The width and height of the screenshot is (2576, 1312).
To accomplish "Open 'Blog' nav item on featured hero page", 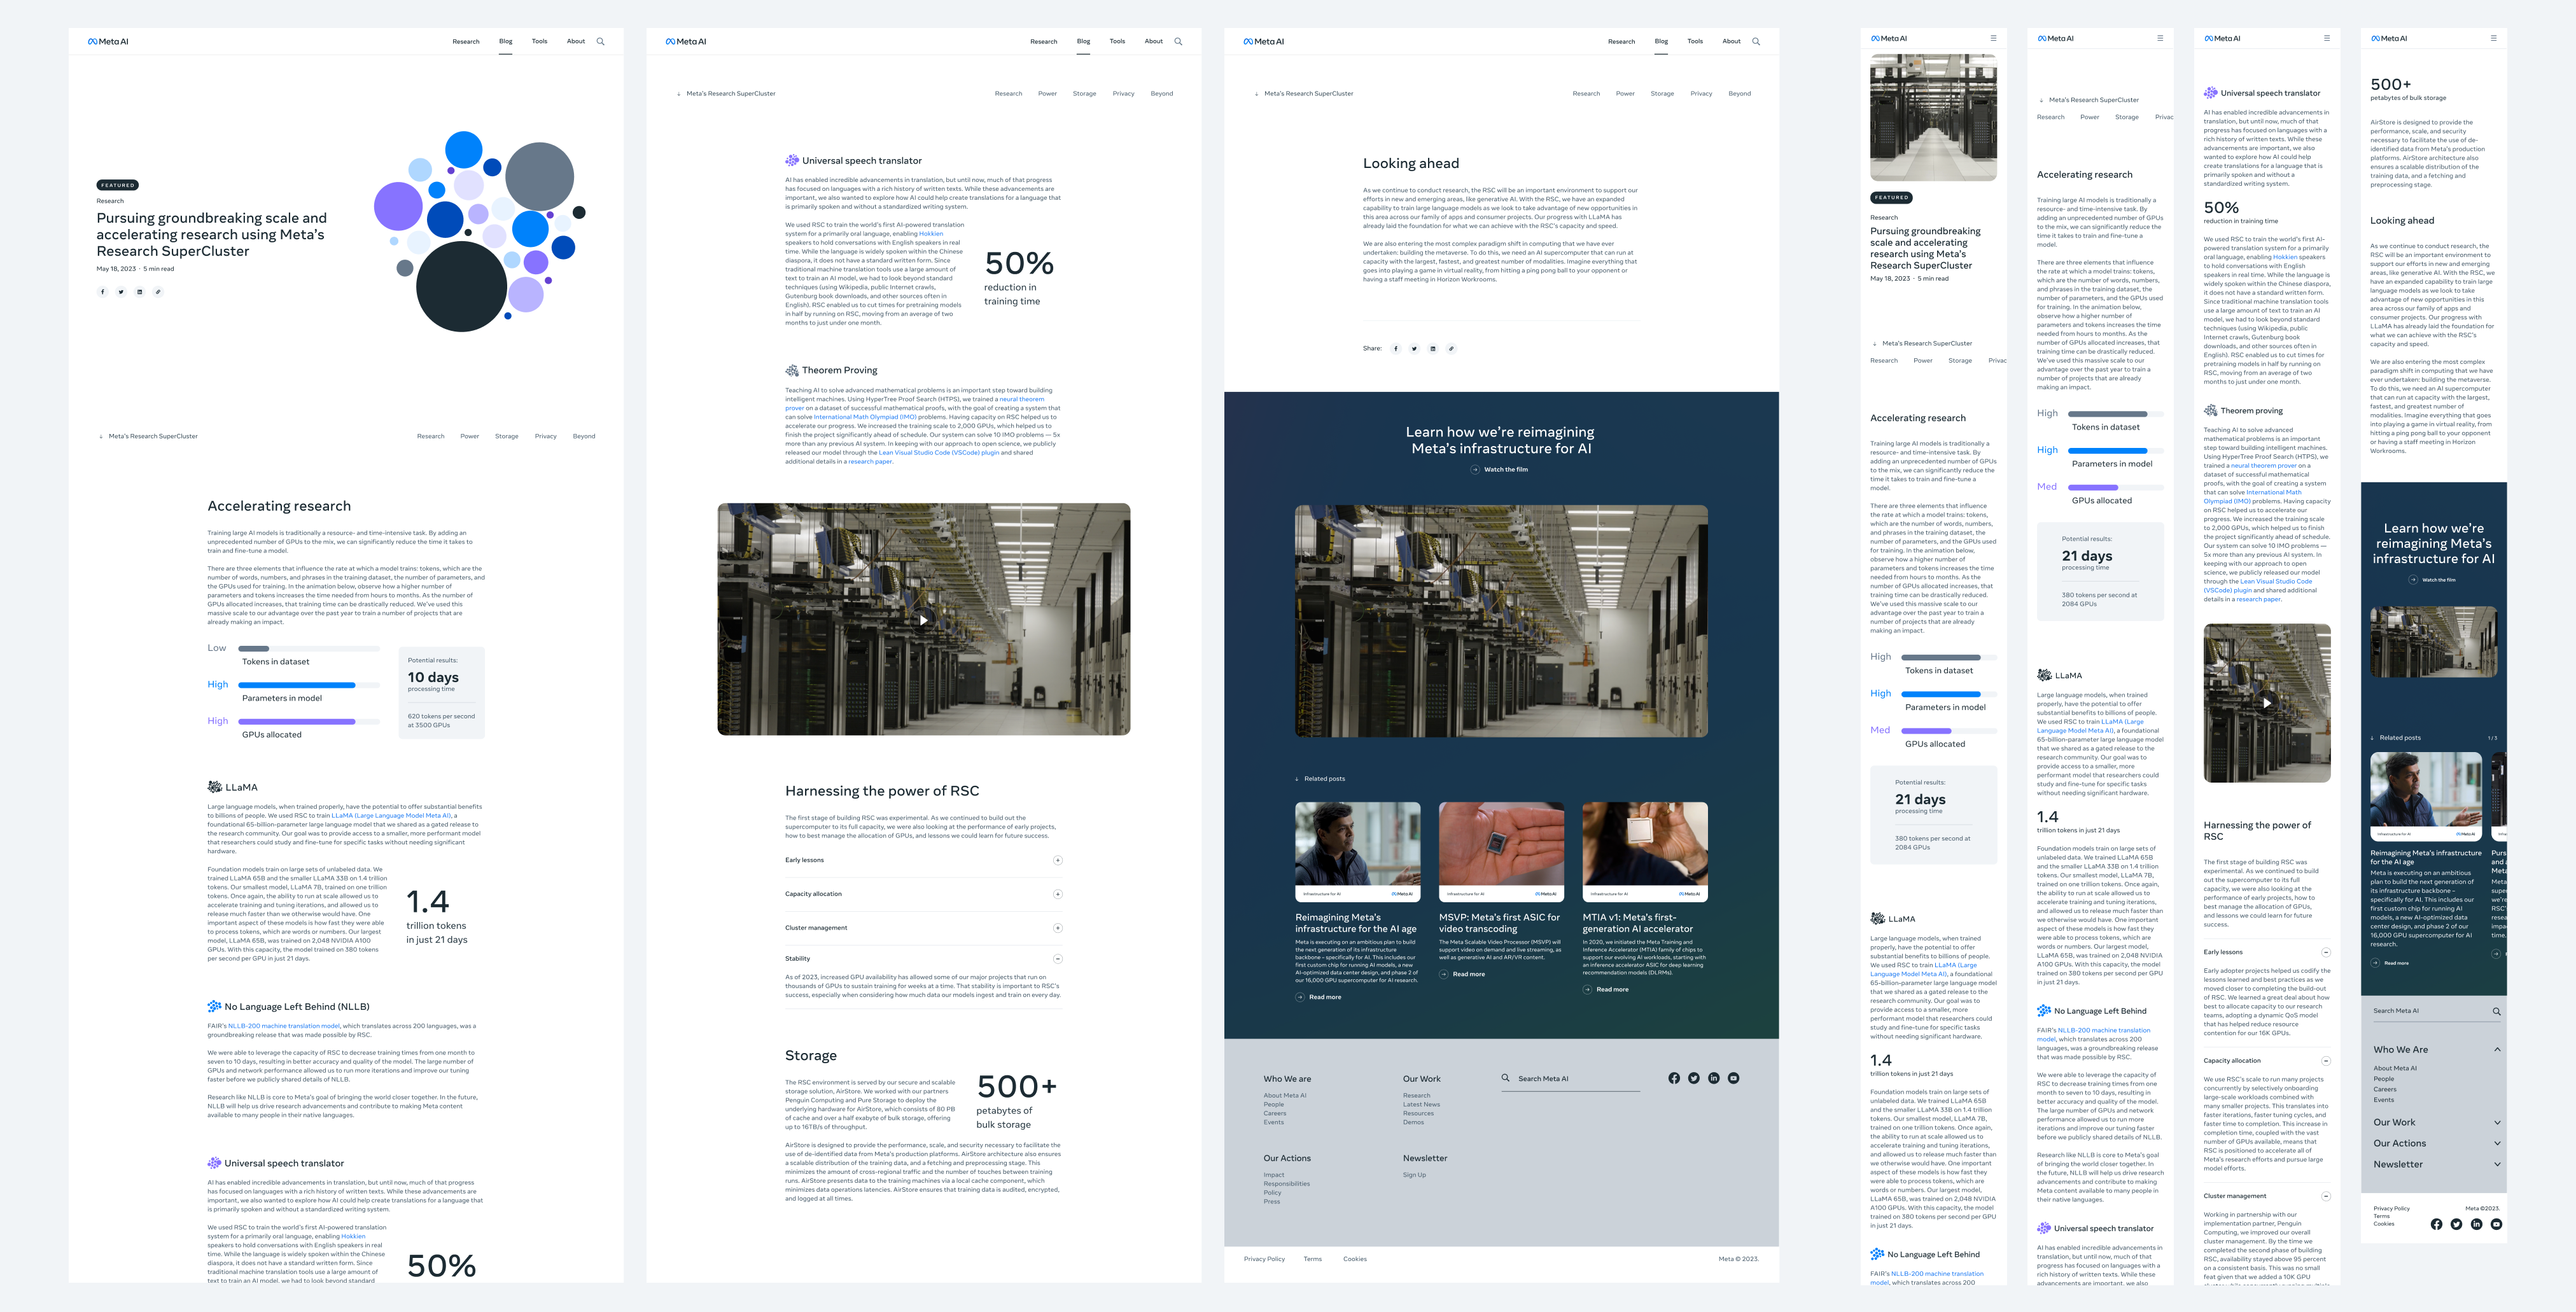I will pos(505,42).
